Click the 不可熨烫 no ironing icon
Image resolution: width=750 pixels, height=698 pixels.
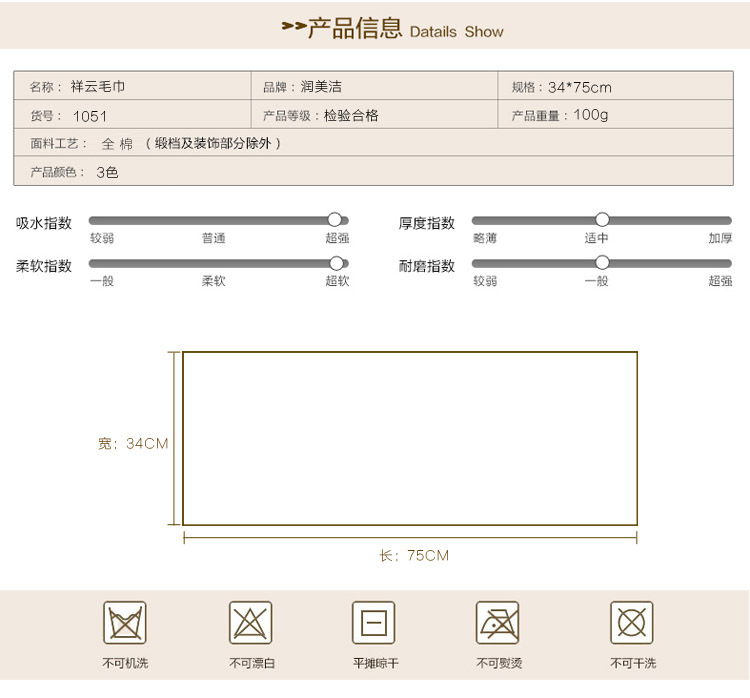pos(497,622)
